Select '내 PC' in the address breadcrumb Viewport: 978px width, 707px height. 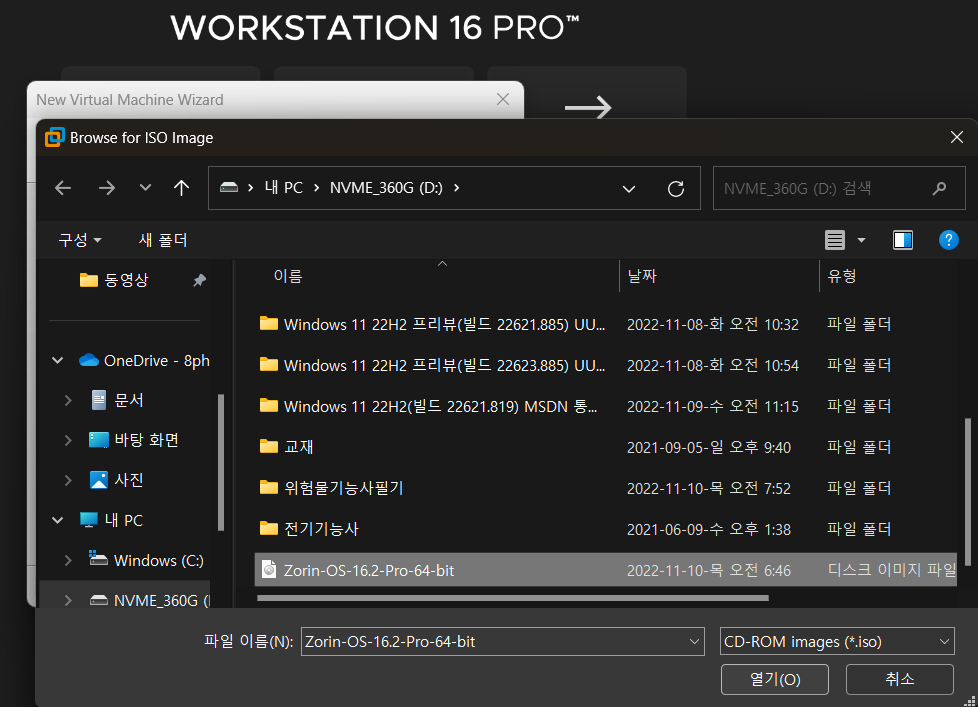pos(284,188)
